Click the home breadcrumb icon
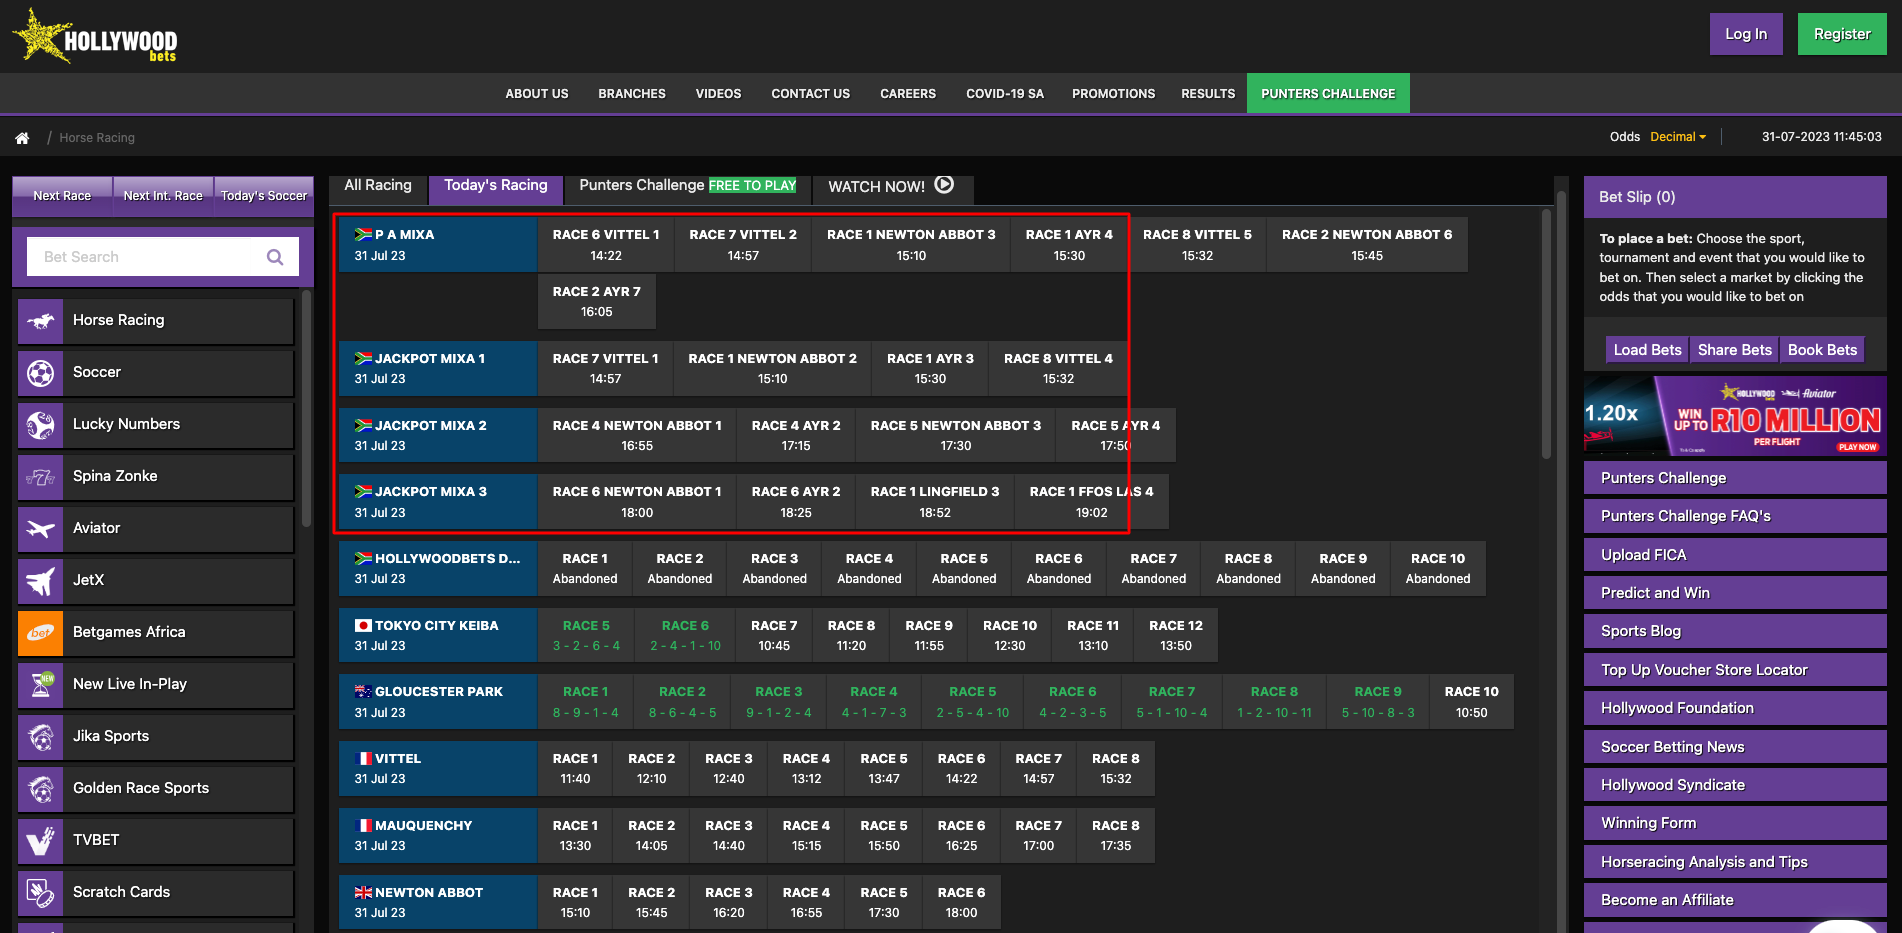This screenshot has height=933, width=1902. (x=22, y=137)
